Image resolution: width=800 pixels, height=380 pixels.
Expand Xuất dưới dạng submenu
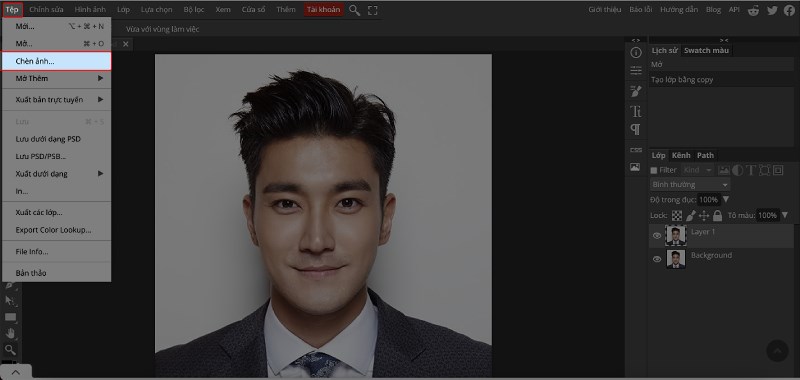click(57, 173)
